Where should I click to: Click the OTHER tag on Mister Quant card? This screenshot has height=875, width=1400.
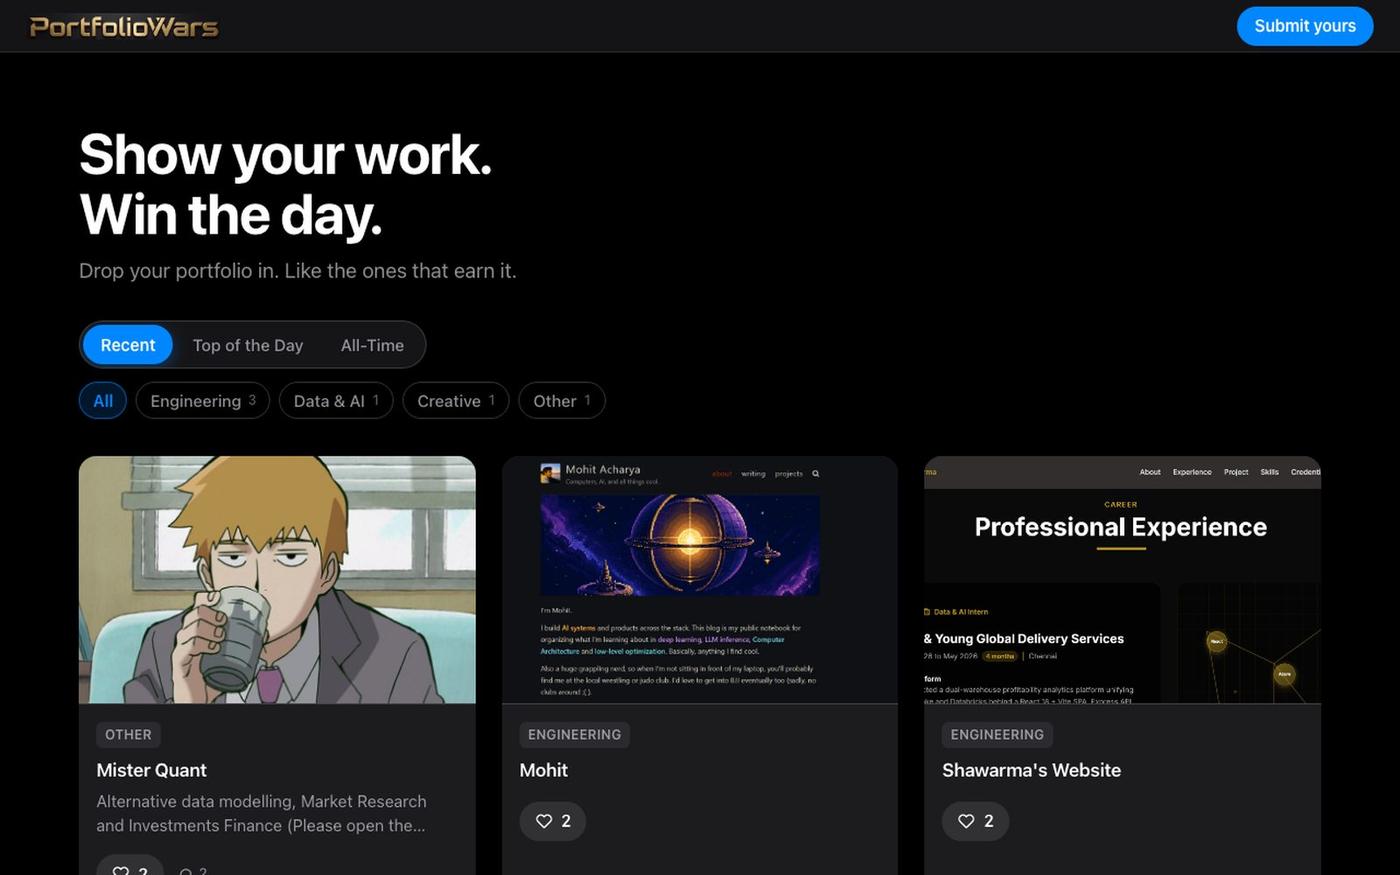(128, 735)
